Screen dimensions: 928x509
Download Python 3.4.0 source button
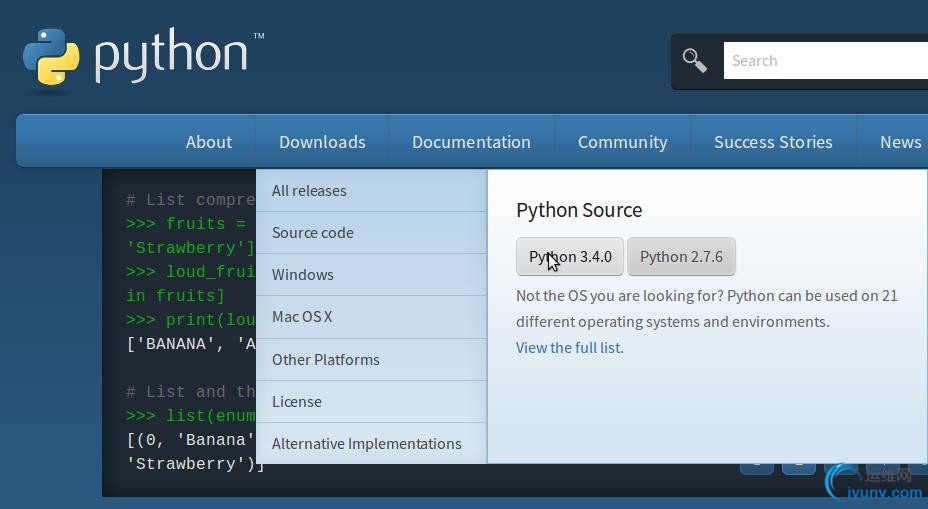[x=570, y=256]
